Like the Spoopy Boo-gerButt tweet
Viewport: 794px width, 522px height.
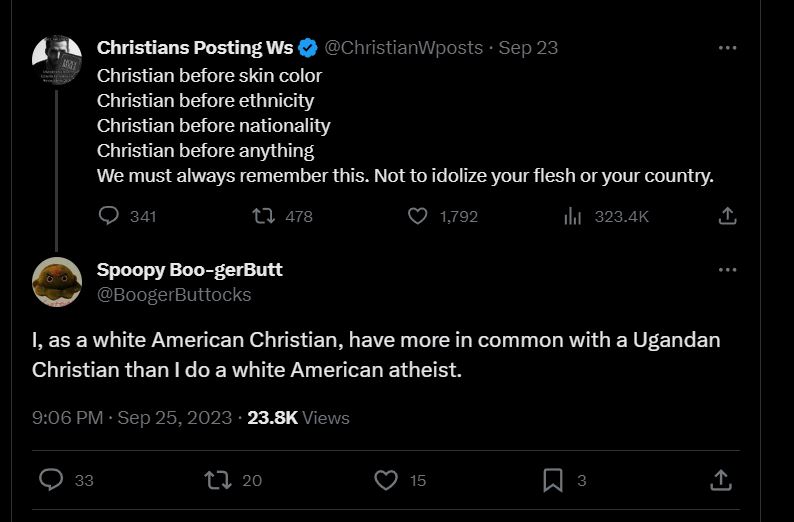(x=386, y=480)
